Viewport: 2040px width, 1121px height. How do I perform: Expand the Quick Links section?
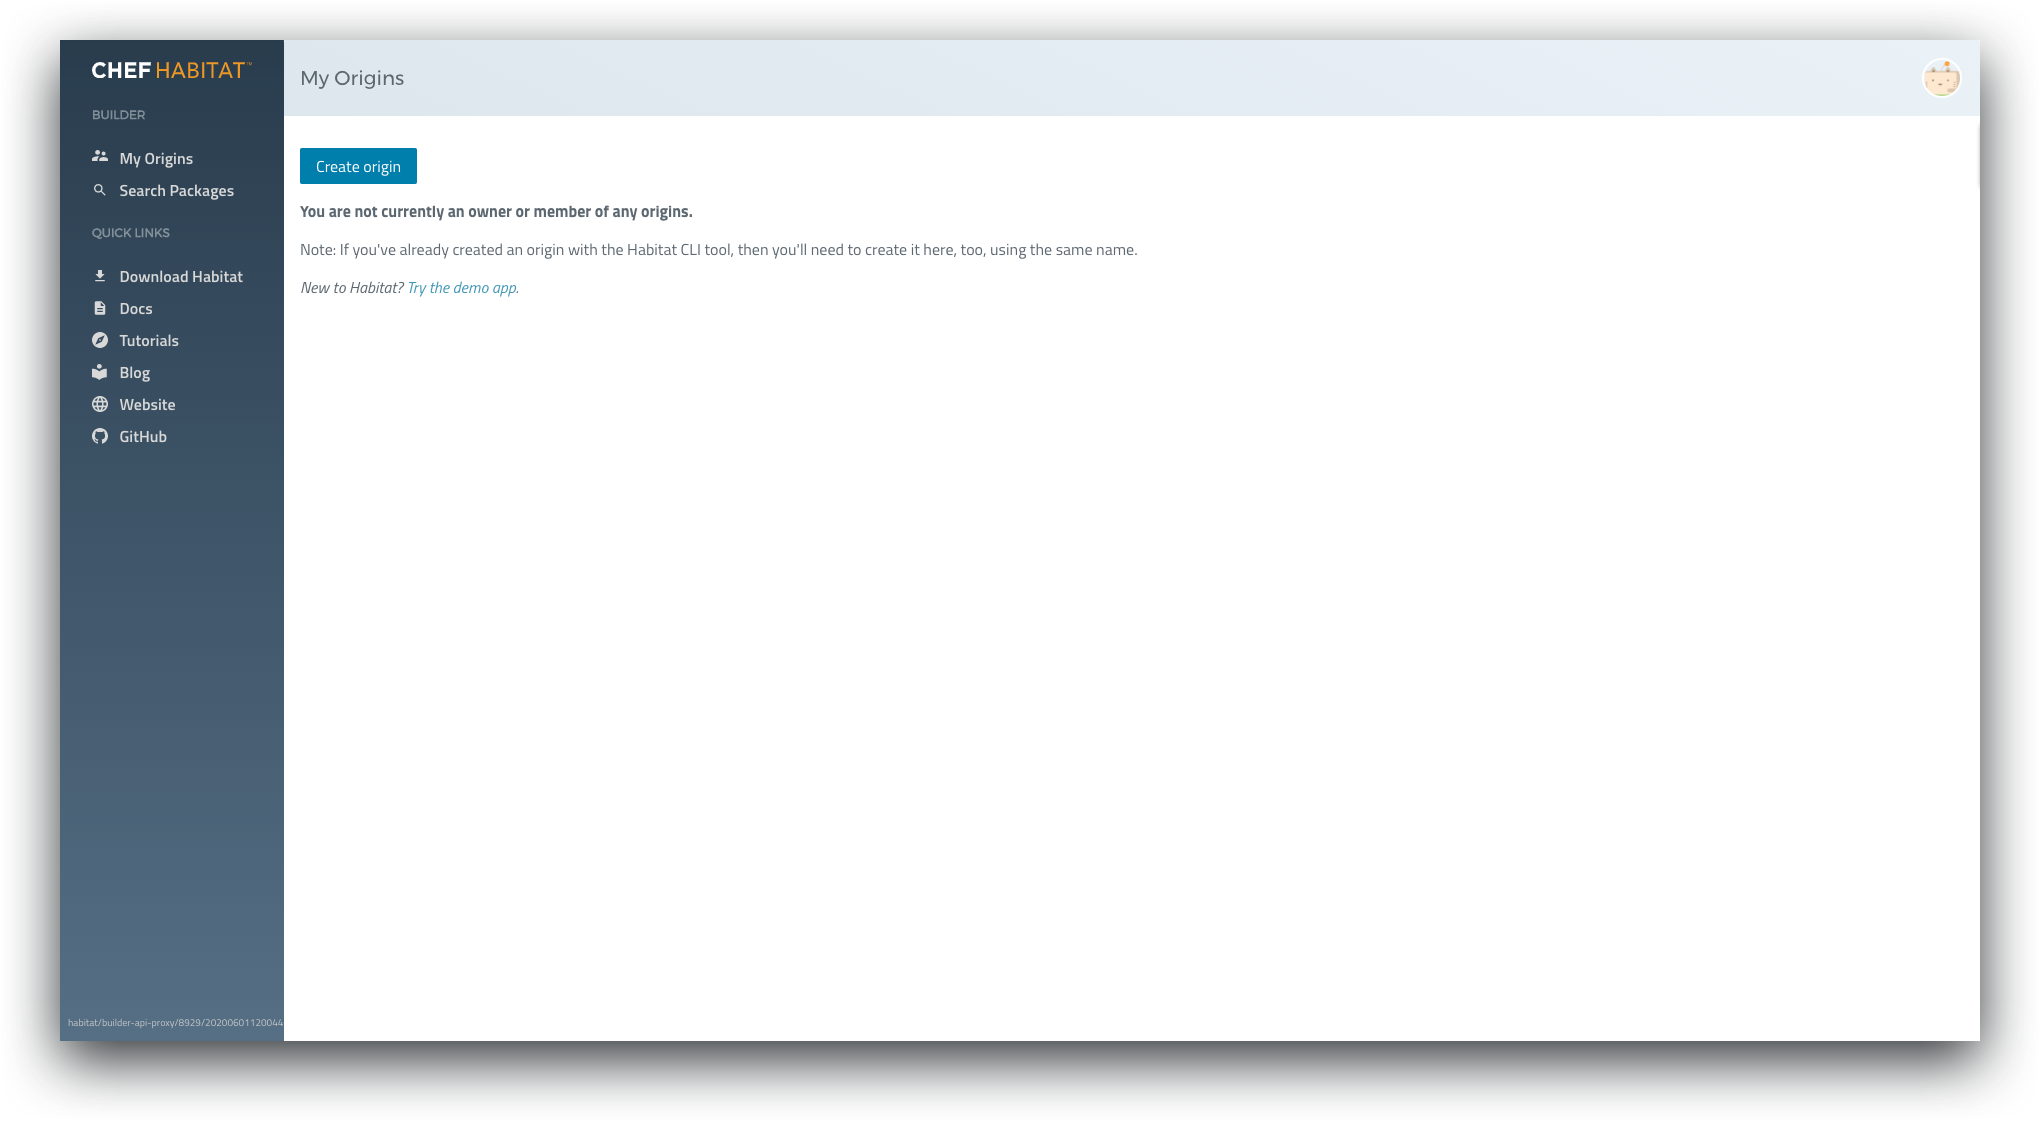131,232
